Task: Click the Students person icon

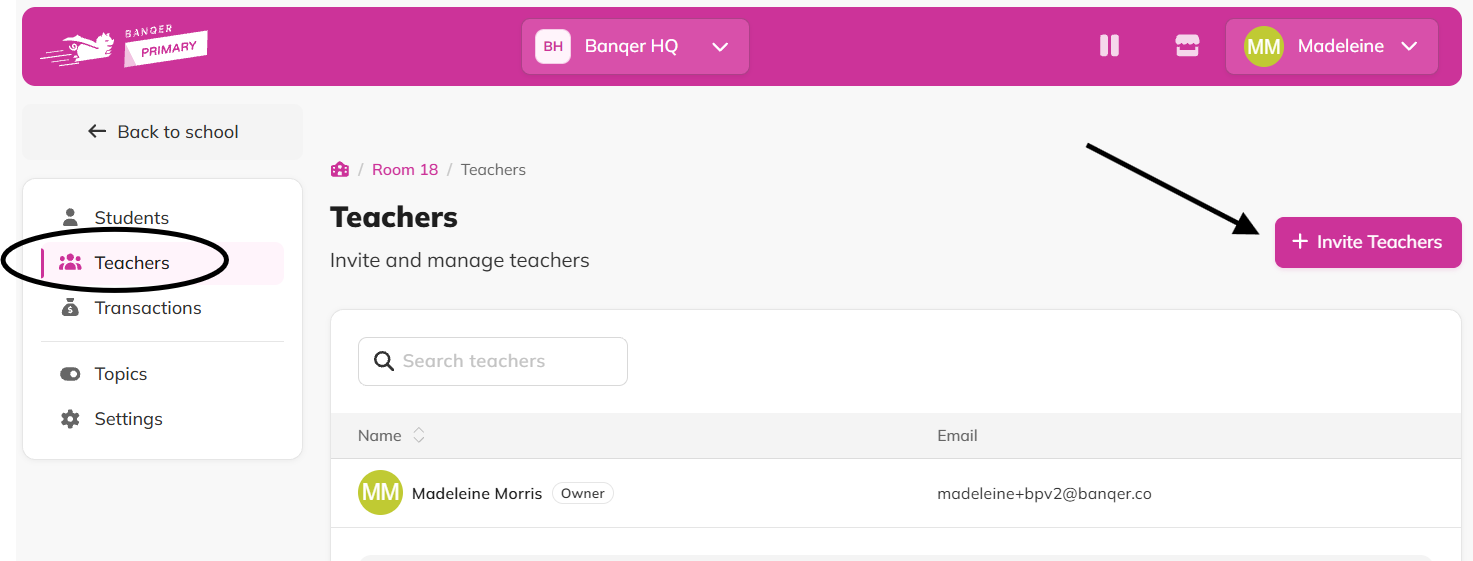Action: [x=70, y=217]
